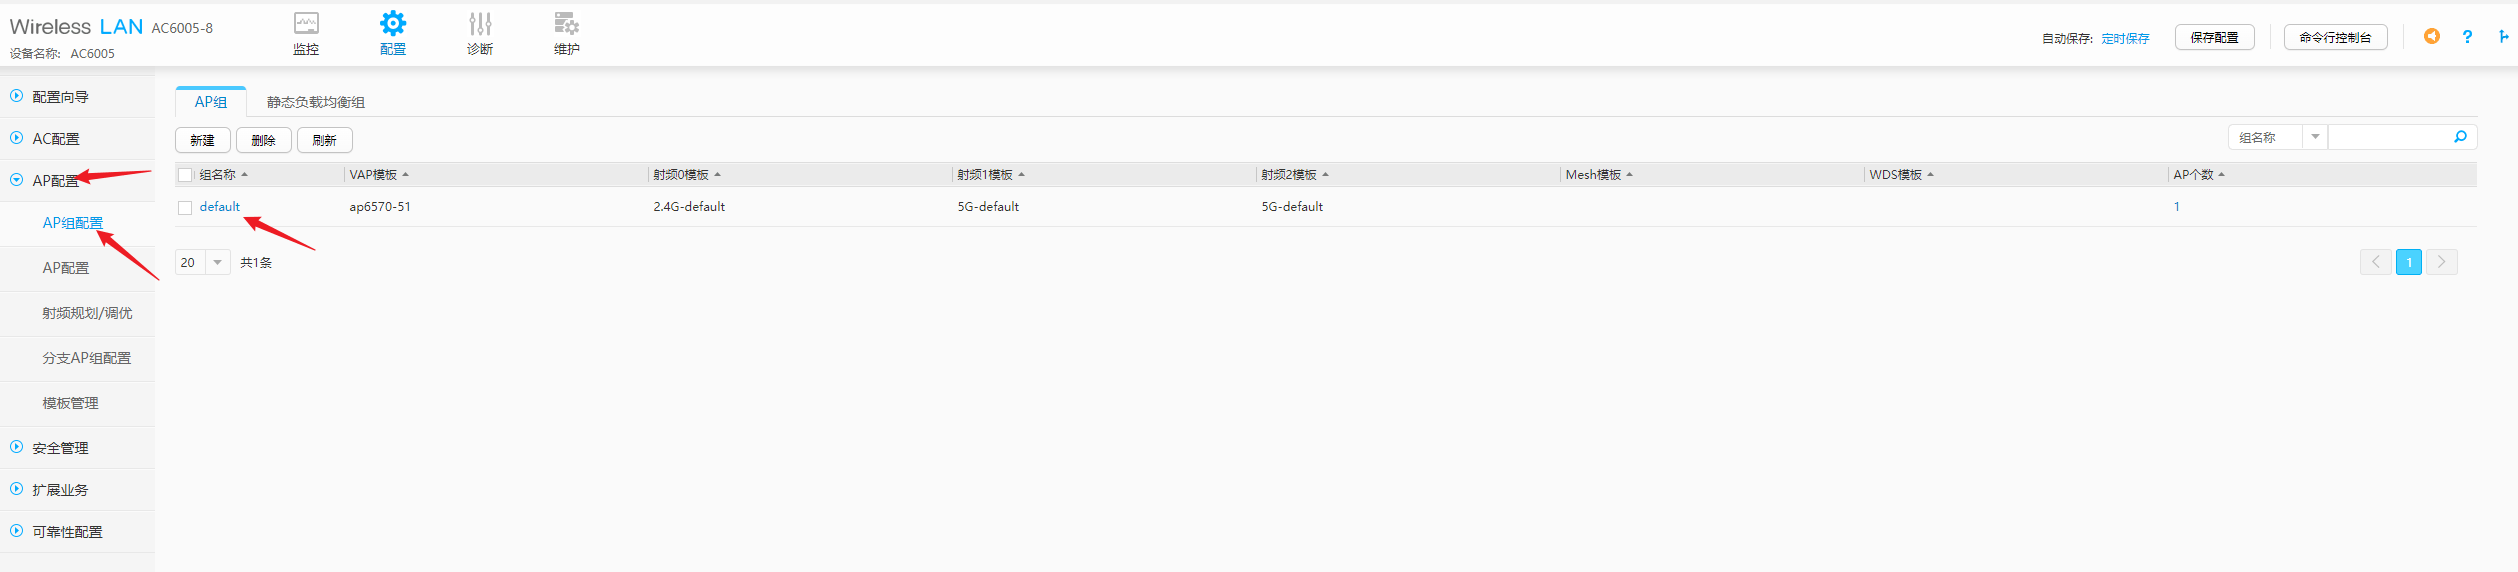Viewport: 2518px width, 572px height.
Task: Click the search magnifier icon
Action: tap(2460, 137)
